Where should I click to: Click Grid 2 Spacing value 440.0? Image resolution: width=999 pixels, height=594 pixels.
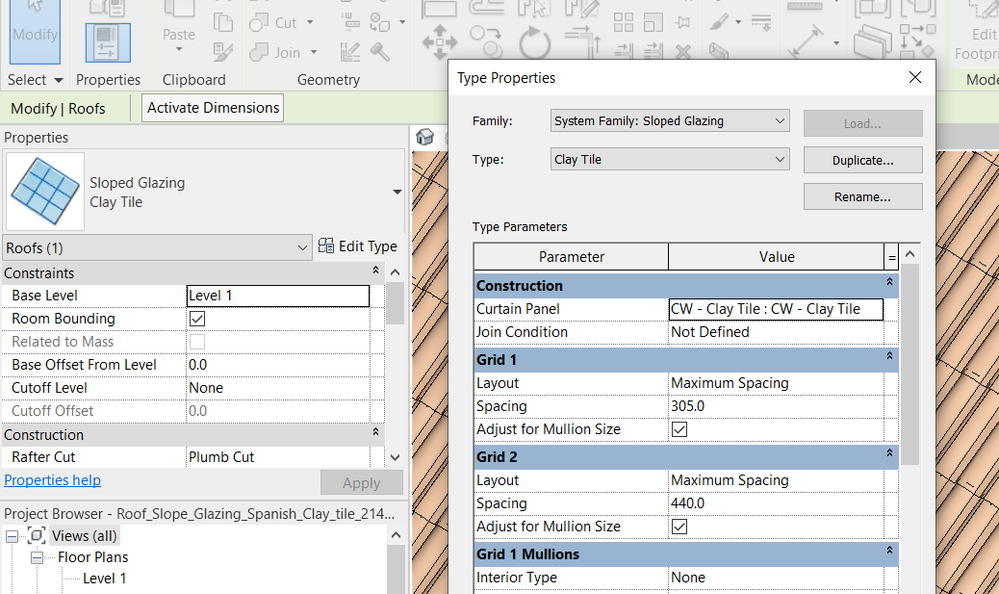pyautogui.click(x=776, y=503)
